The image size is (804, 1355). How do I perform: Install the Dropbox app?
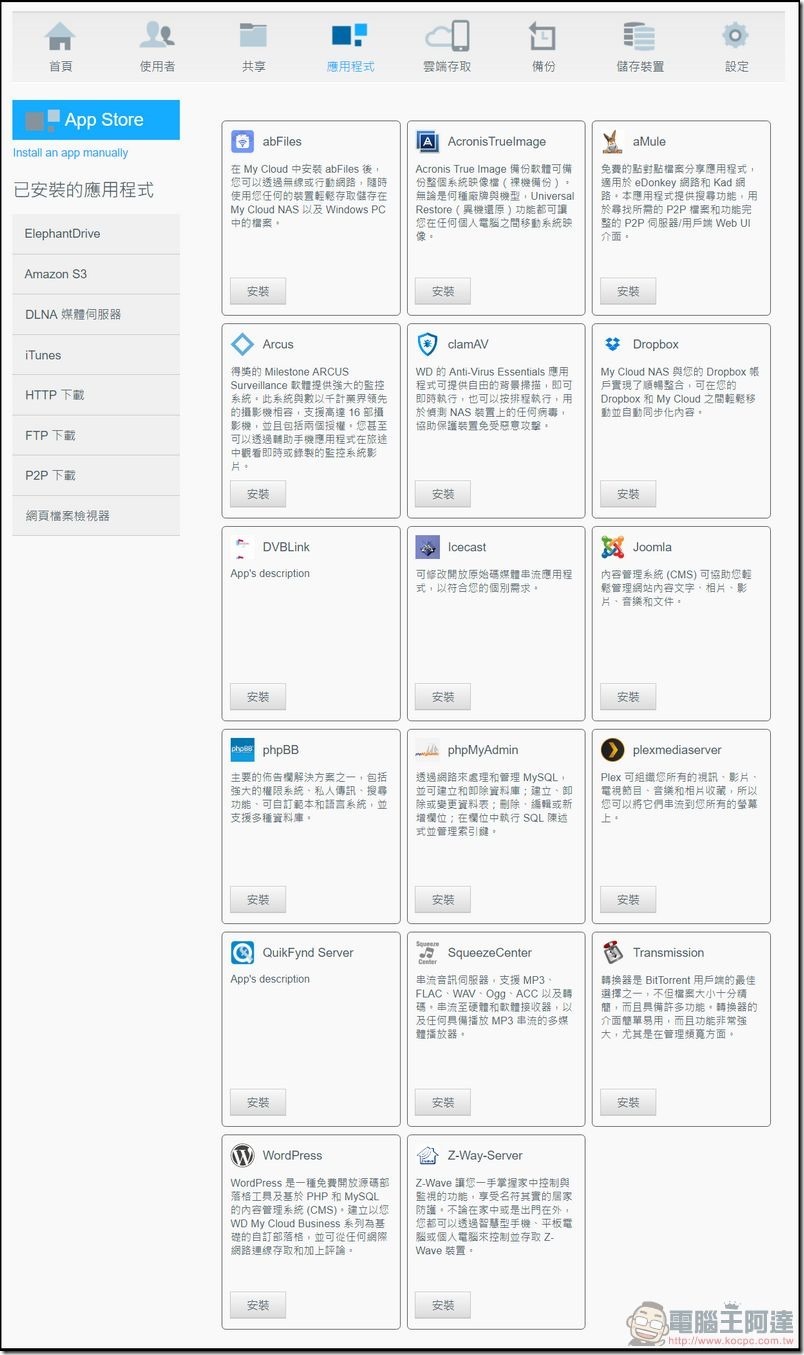point(628,494)
